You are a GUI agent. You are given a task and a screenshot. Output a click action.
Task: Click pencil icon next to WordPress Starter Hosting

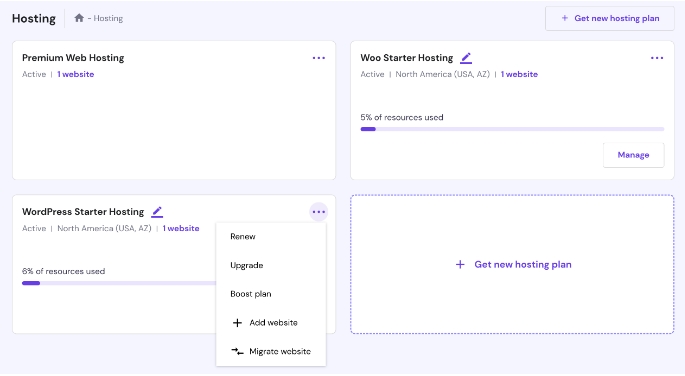[157, 212]
